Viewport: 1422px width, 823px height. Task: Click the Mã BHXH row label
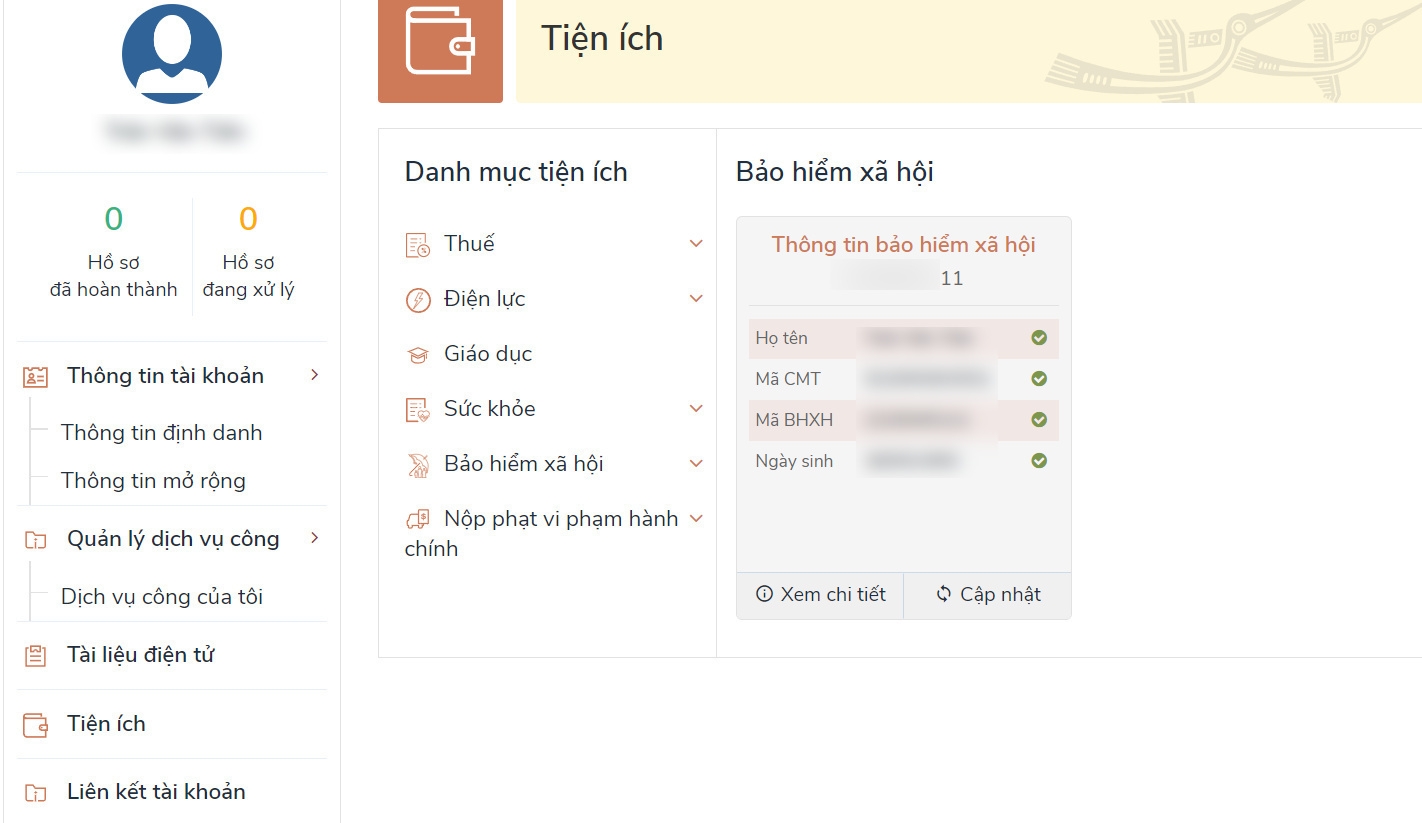[794, 420]
